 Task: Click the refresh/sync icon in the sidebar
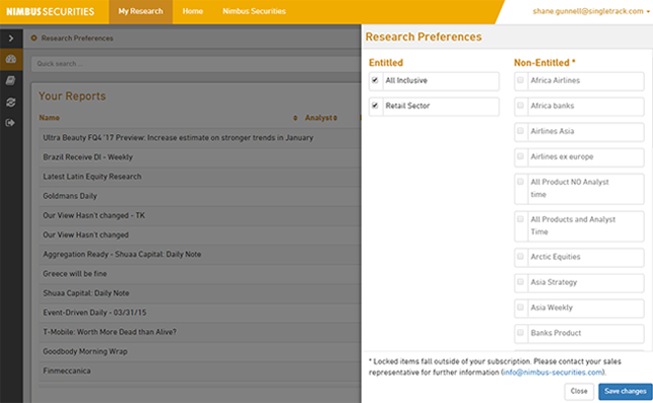[10, 101]
